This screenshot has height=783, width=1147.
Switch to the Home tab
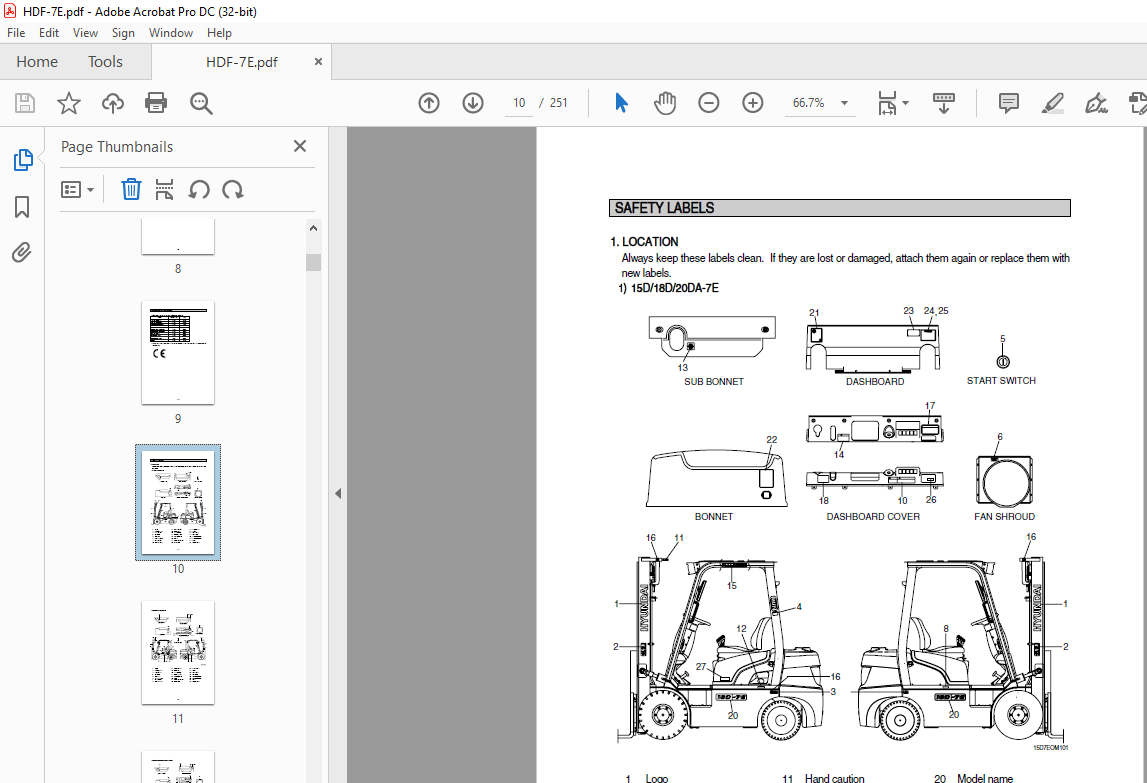click(37, 62)
